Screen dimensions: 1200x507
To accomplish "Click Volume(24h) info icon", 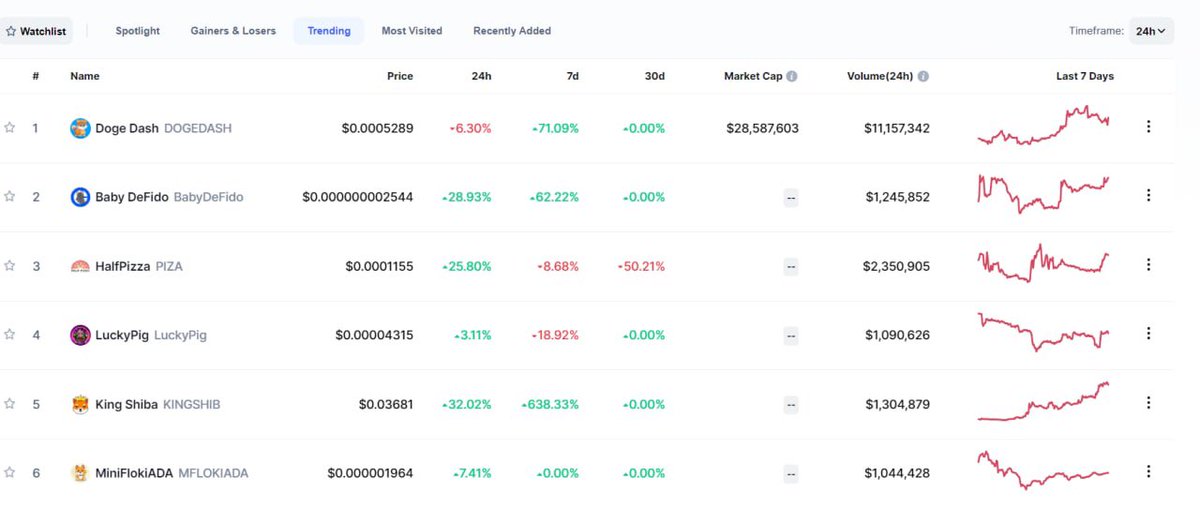I will tap(923, 76).
